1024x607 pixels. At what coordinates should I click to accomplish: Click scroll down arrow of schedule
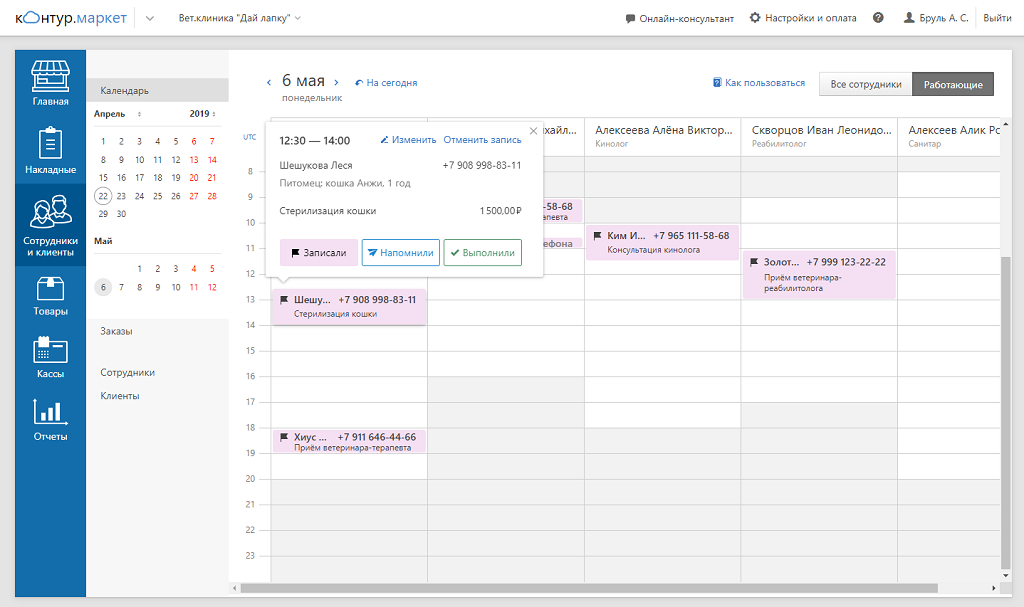click(x=1006, y=576)
